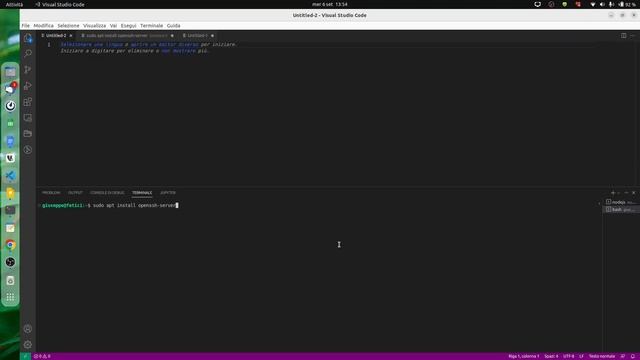640x360 pixels.
Task: Show errors and warnings count in status bar
Action: click(x=42, y=356)
